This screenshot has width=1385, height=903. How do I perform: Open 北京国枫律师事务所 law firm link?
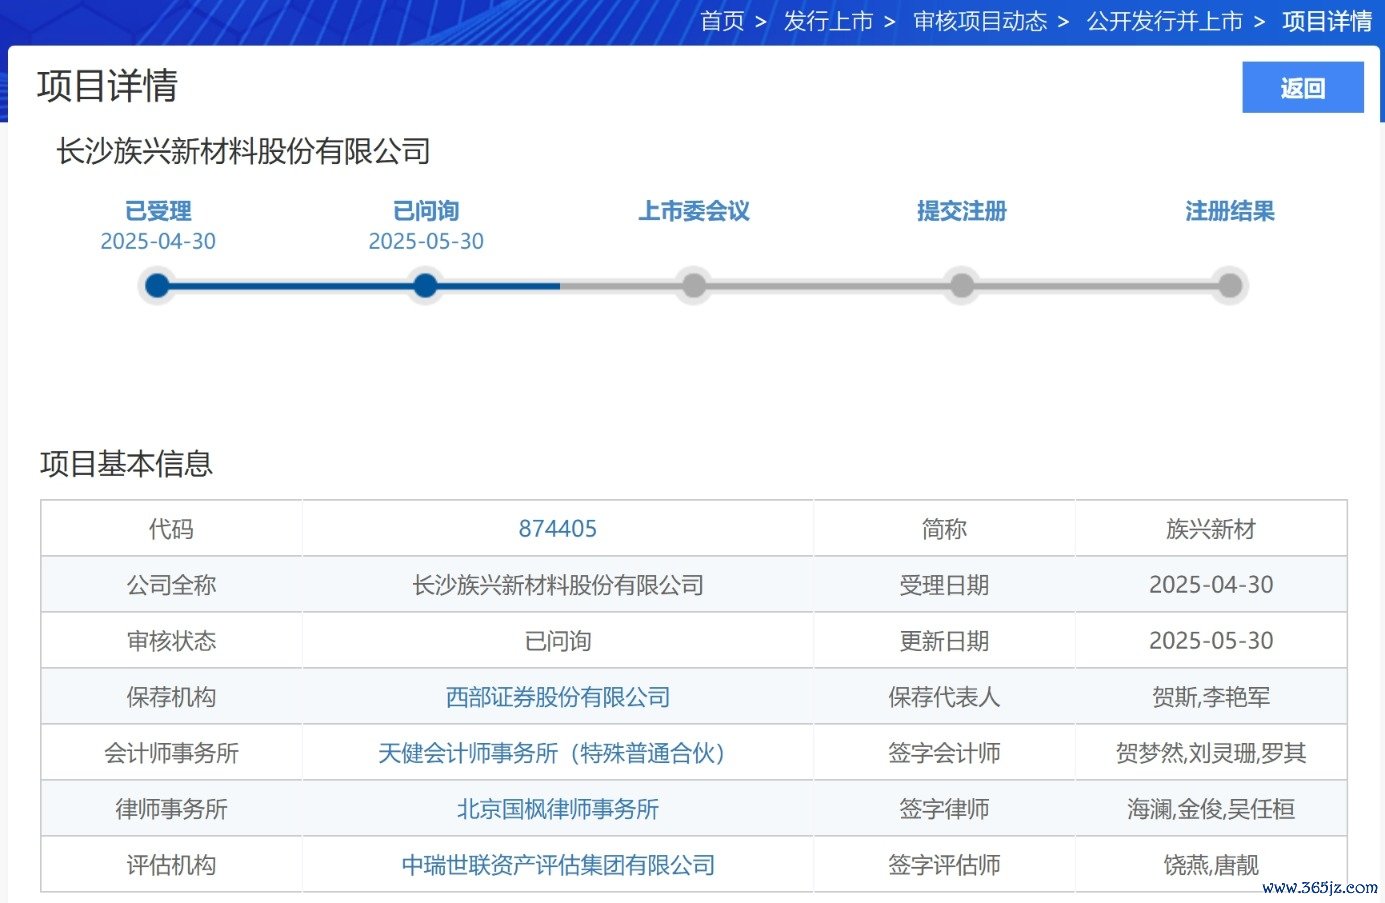557,809
